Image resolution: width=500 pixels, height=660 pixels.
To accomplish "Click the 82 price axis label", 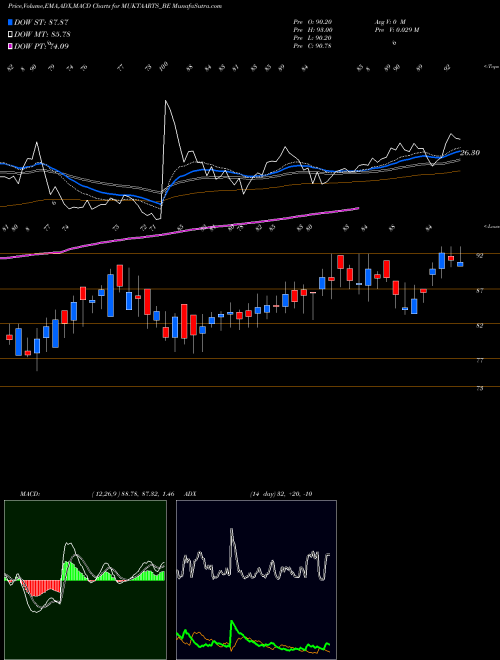I will 479,325.
